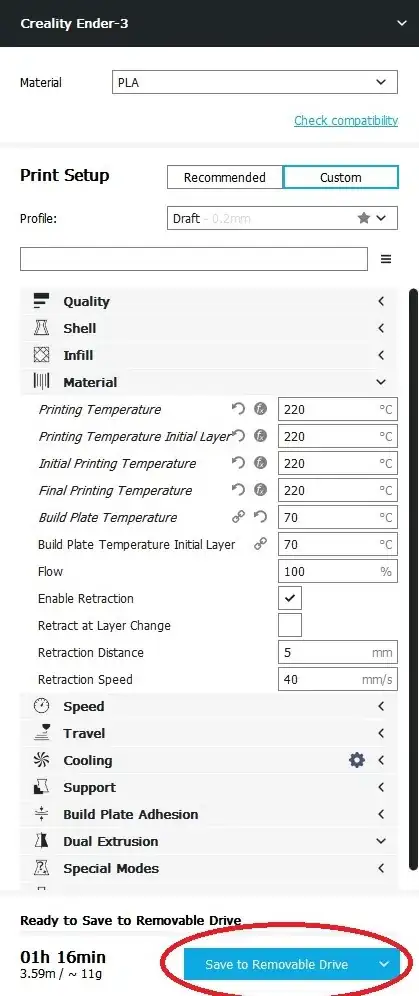Select the Custom print setup tab
The height and width of the screenshot is (996, 419).
coord(341,177)
